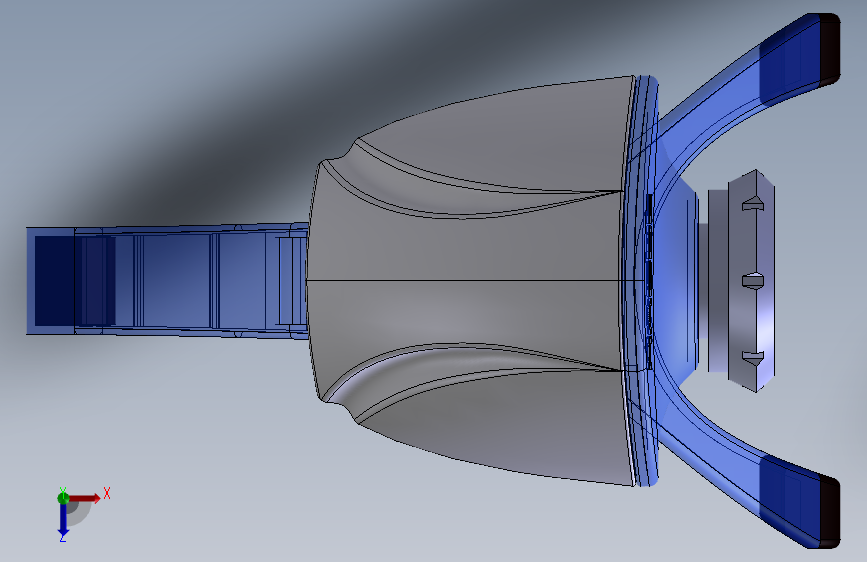Viewport: 867px width, 562px height.
Task: Select the blue dome between the curved arms
Action: click(676, 281)
